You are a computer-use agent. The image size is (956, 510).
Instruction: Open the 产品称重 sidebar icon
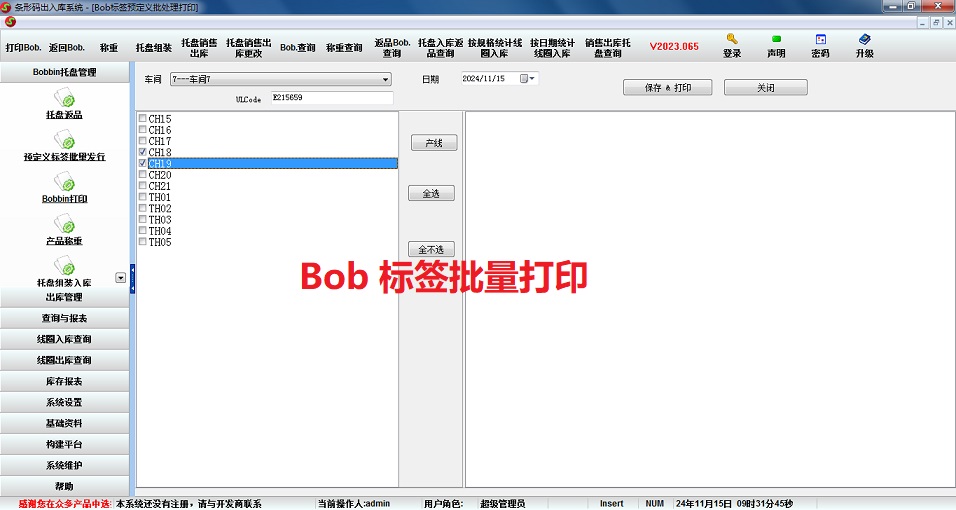64,225
